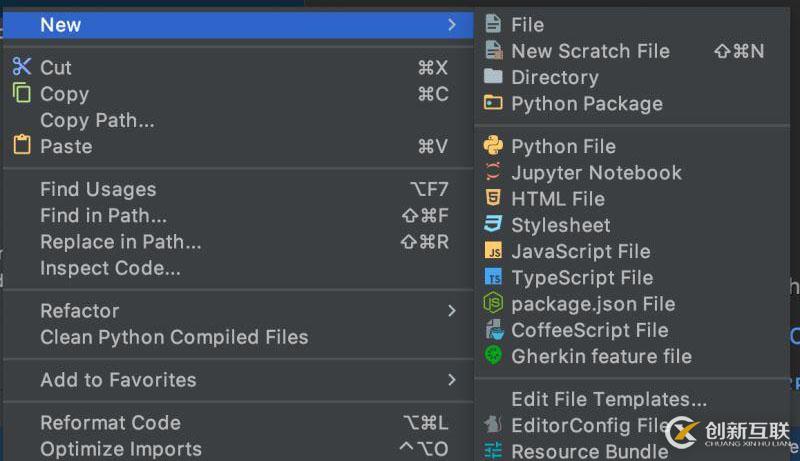
Task: Create a new Python Package
Action: 586,103
